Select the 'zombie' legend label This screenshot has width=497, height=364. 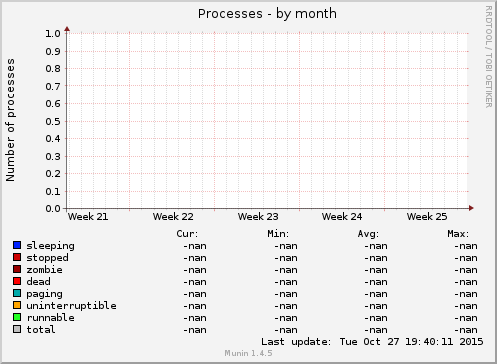click(44, 270)
